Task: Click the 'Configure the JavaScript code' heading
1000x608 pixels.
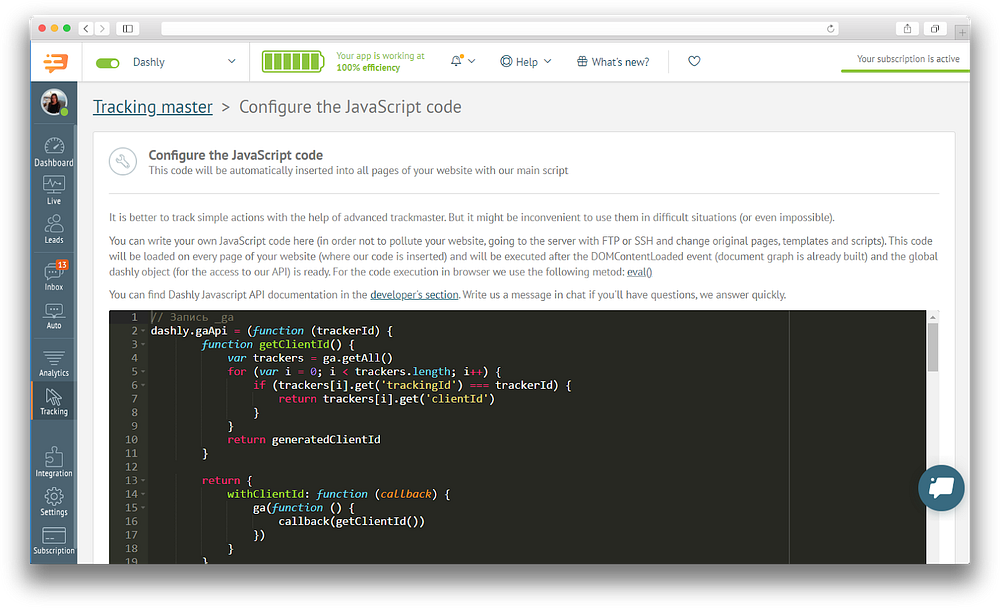Action: pos(235,155)
